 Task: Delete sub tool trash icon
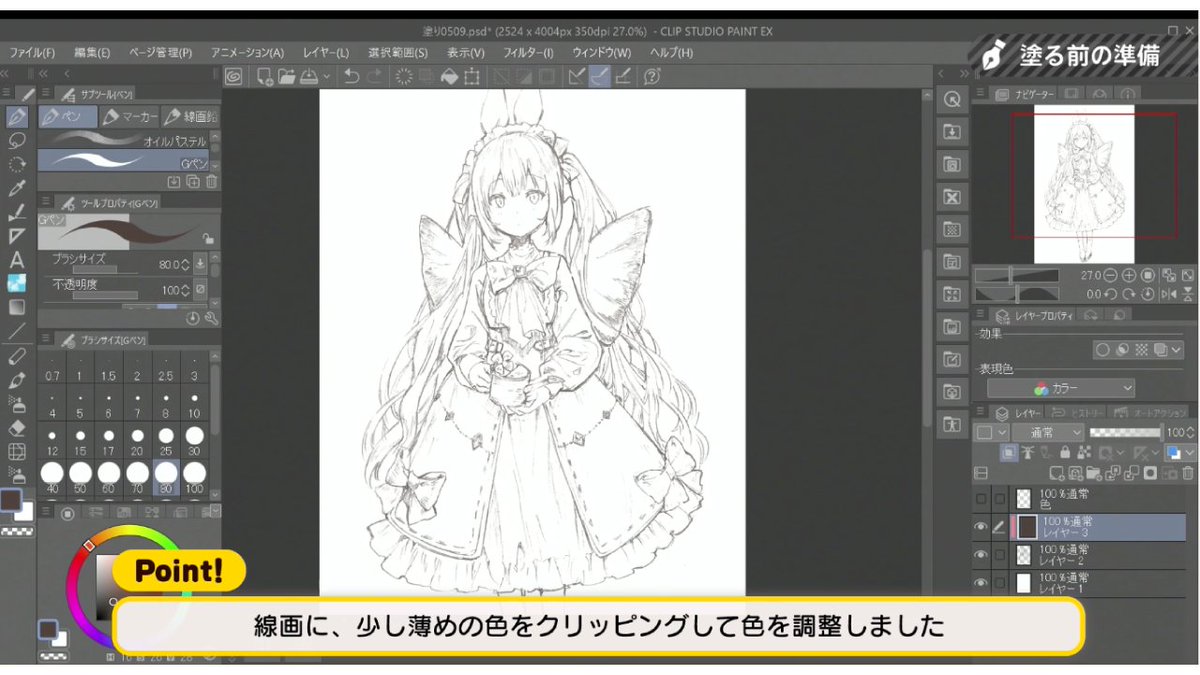[x=210, y=181]
